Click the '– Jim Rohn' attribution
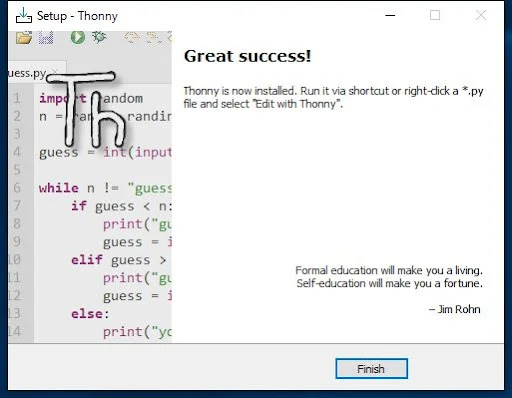The image size is (512, 398). [x=455, y=309]
